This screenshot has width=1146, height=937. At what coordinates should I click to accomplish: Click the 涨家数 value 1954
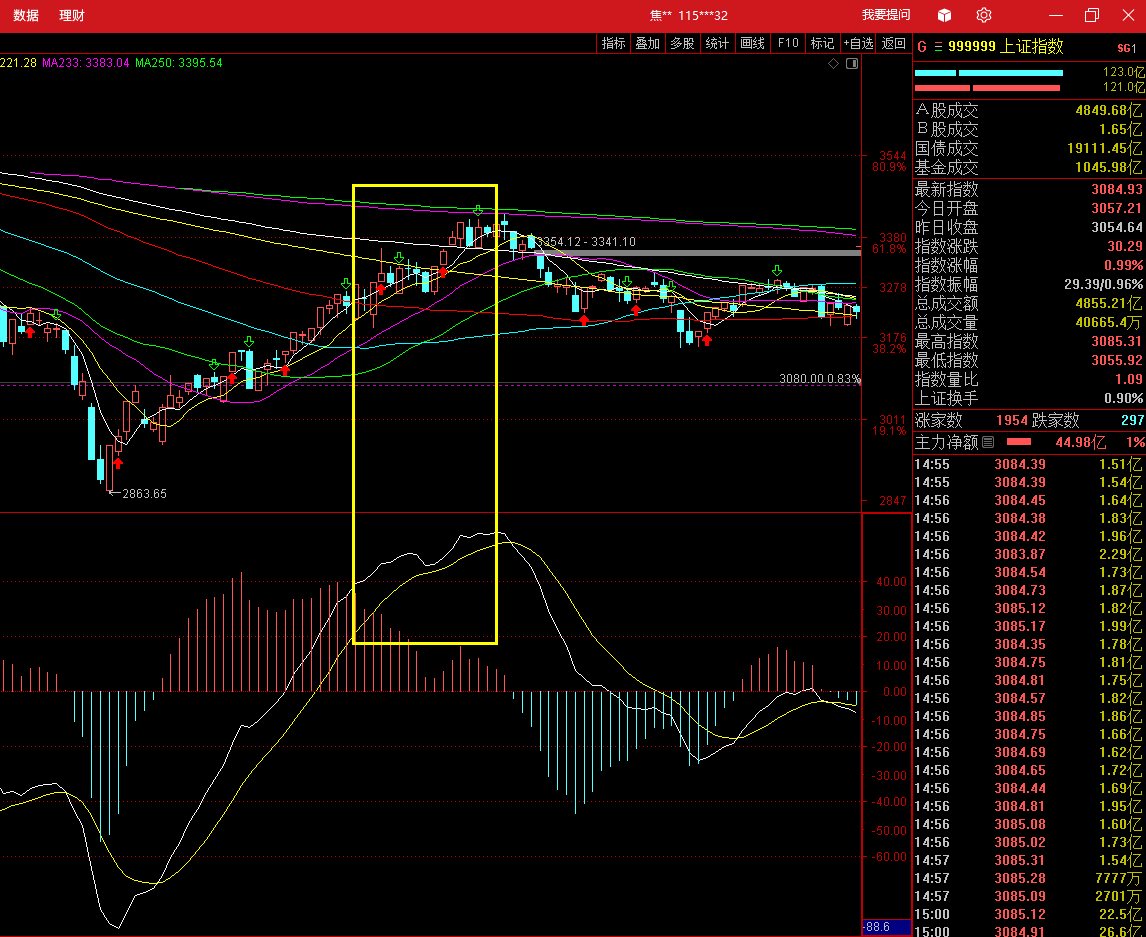point(1012,421)
